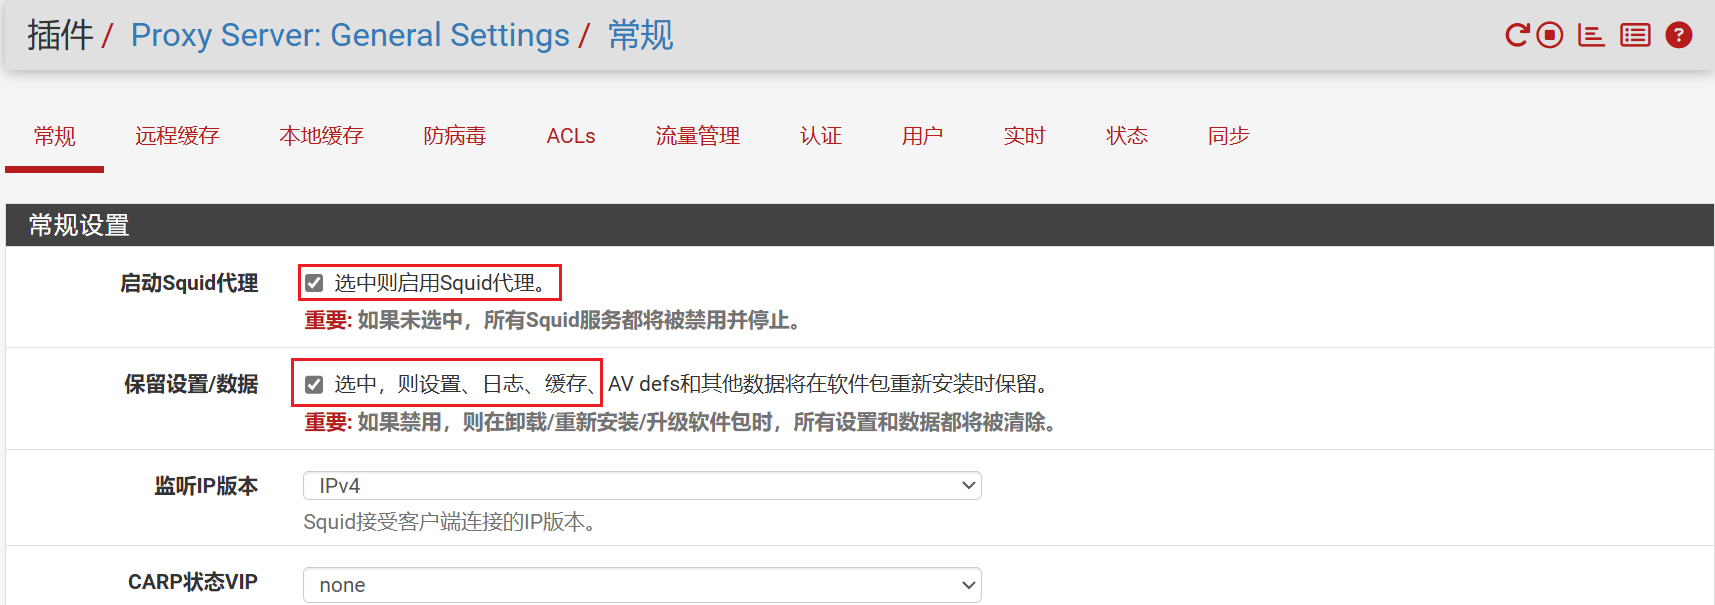
Task: Open the 状态 tab
Action: (x=1126, y=136)
